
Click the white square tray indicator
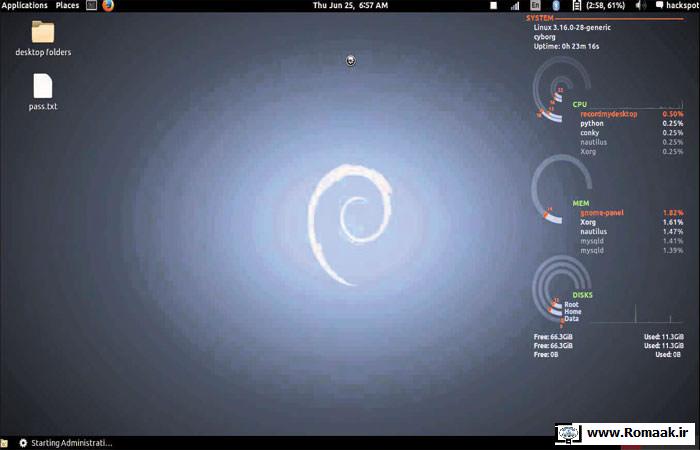[x=494, y=5]
